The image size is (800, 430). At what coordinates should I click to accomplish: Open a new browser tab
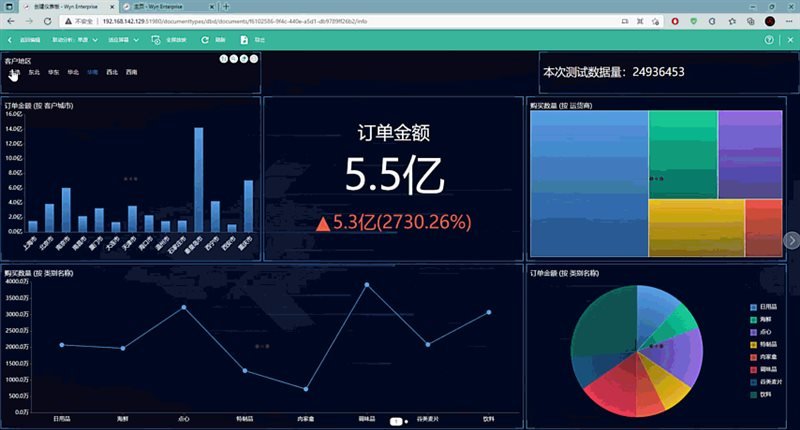[226, 6]
